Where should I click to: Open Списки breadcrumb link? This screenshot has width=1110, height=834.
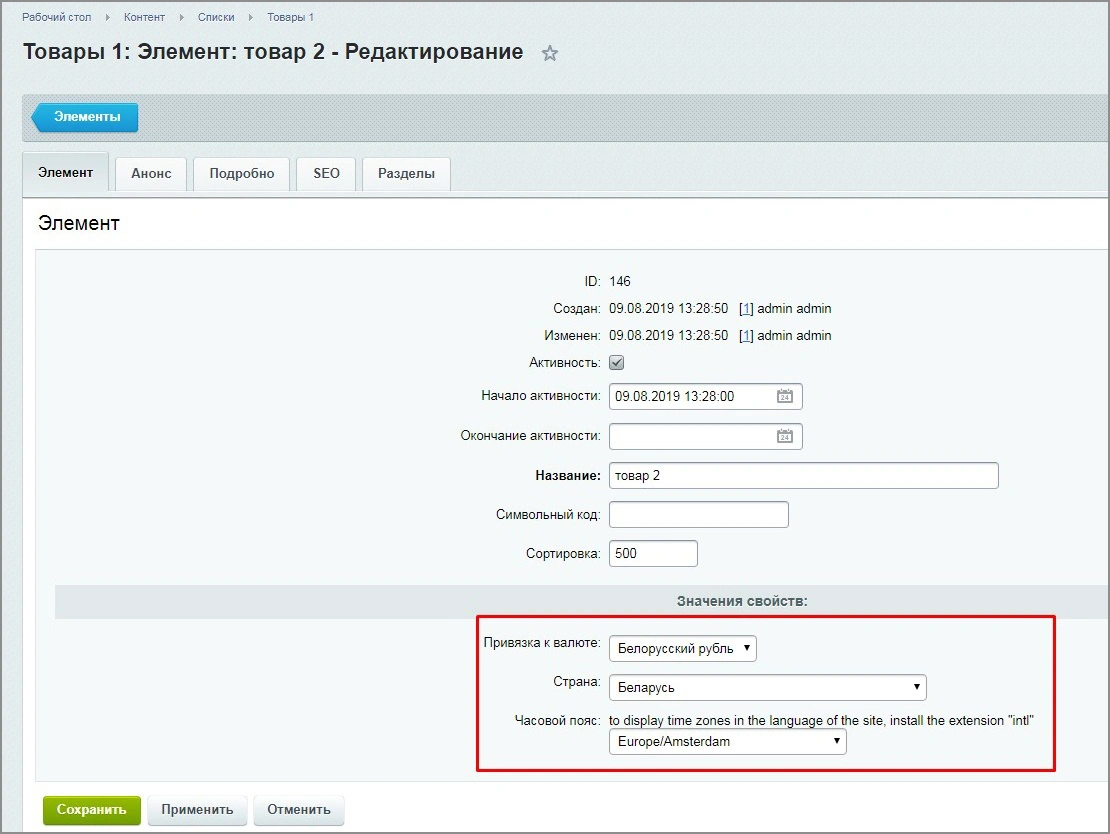pos(216,17)
